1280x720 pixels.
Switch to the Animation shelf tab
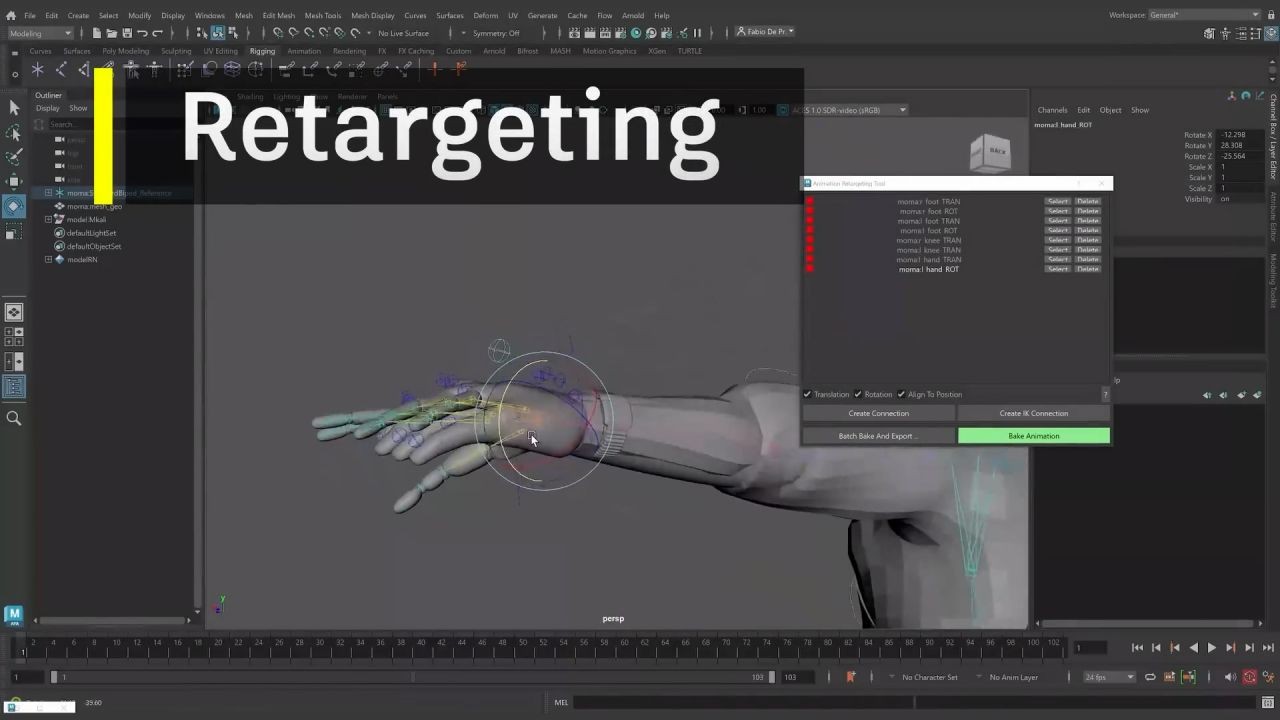point(304,51)
